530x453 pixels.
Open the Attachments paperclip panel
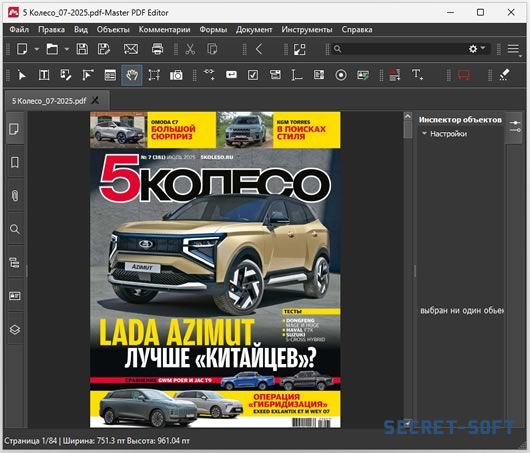coord(15,196)
